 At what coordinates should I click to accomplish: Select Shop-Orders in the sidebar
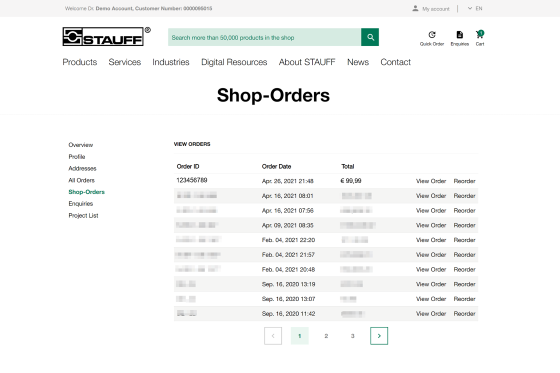[86, 192]
